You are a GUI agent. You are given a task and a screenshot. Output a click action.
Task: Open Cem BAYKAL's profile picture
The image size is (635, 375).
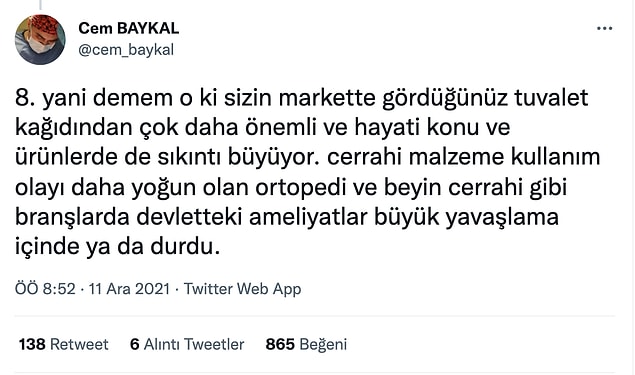(x=40, y=40)
